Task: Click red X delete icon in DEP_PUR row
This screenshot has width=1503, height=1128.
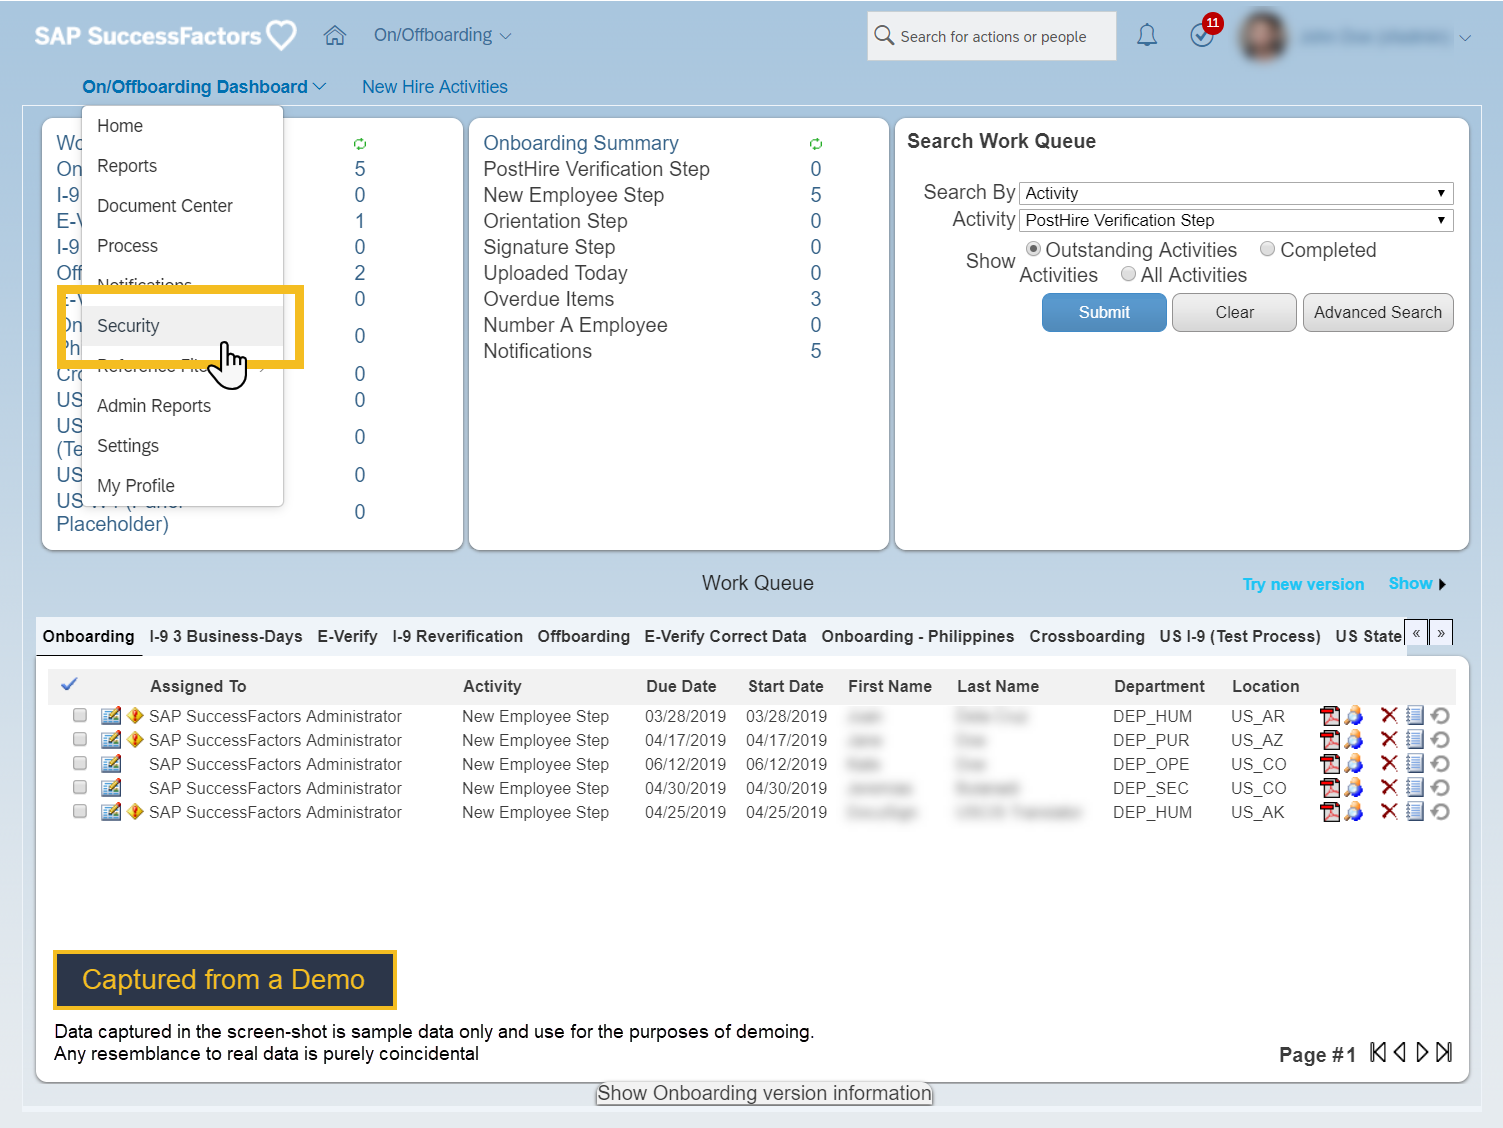Action: click(x=1389, y=740)
